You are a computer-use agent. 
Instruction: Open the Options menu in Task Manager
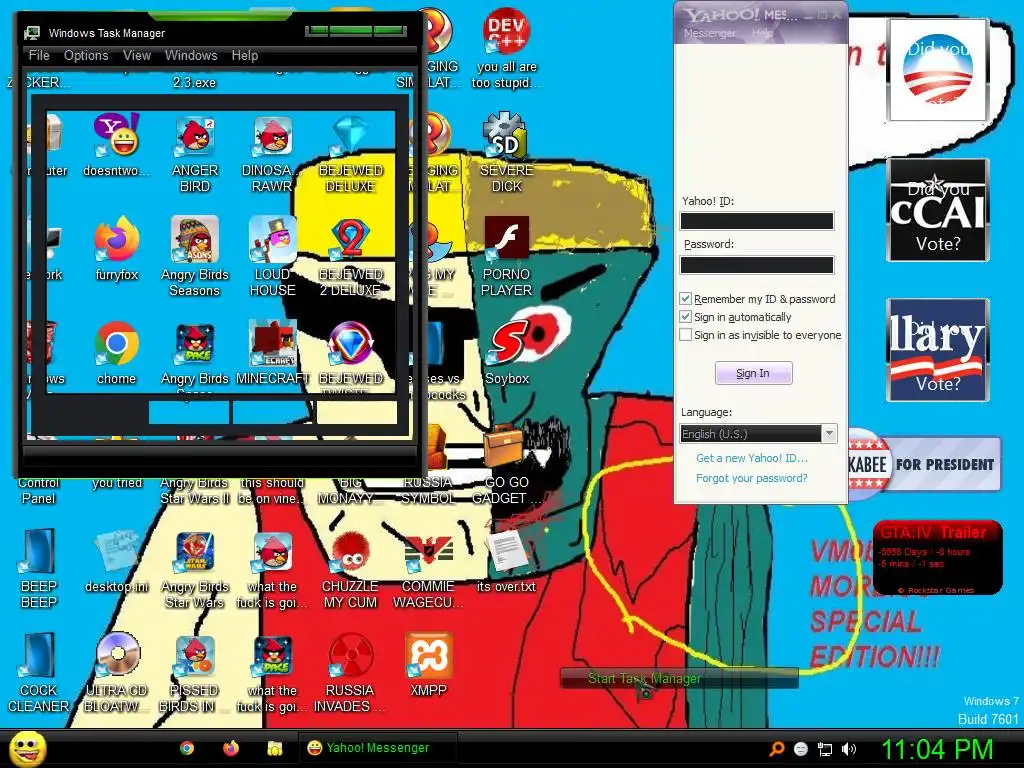click(x=86, y=56)
